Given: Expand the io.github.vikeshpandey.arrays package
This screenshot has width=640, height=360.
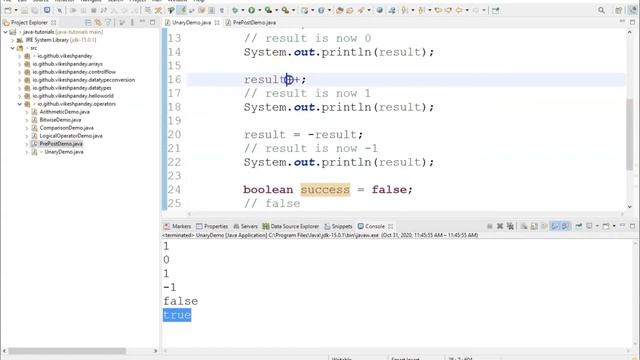Looking at the screenshot, I should [20, 64].
